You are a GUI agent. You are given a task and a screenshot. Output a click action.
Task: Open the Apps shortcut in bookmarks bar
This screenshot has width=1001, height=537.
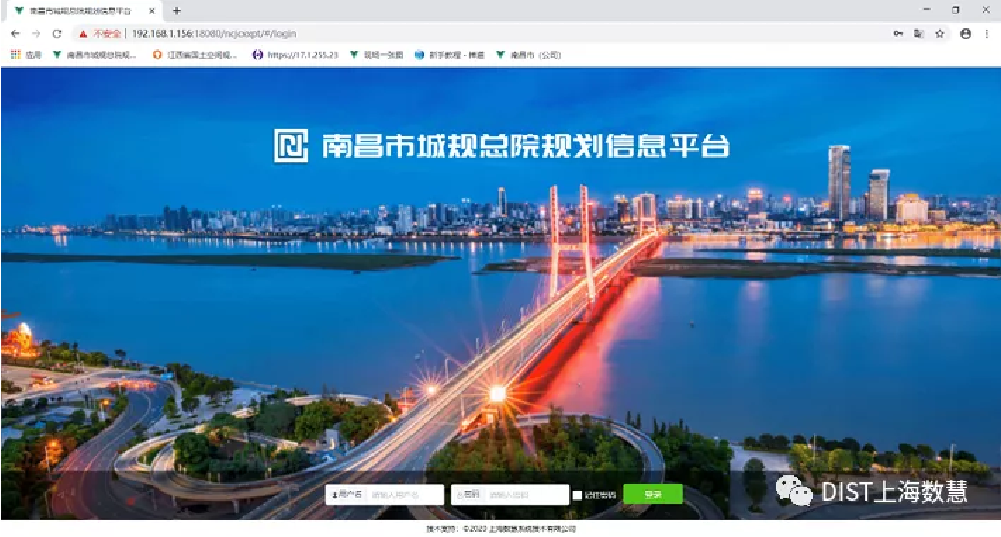[26, 55]
